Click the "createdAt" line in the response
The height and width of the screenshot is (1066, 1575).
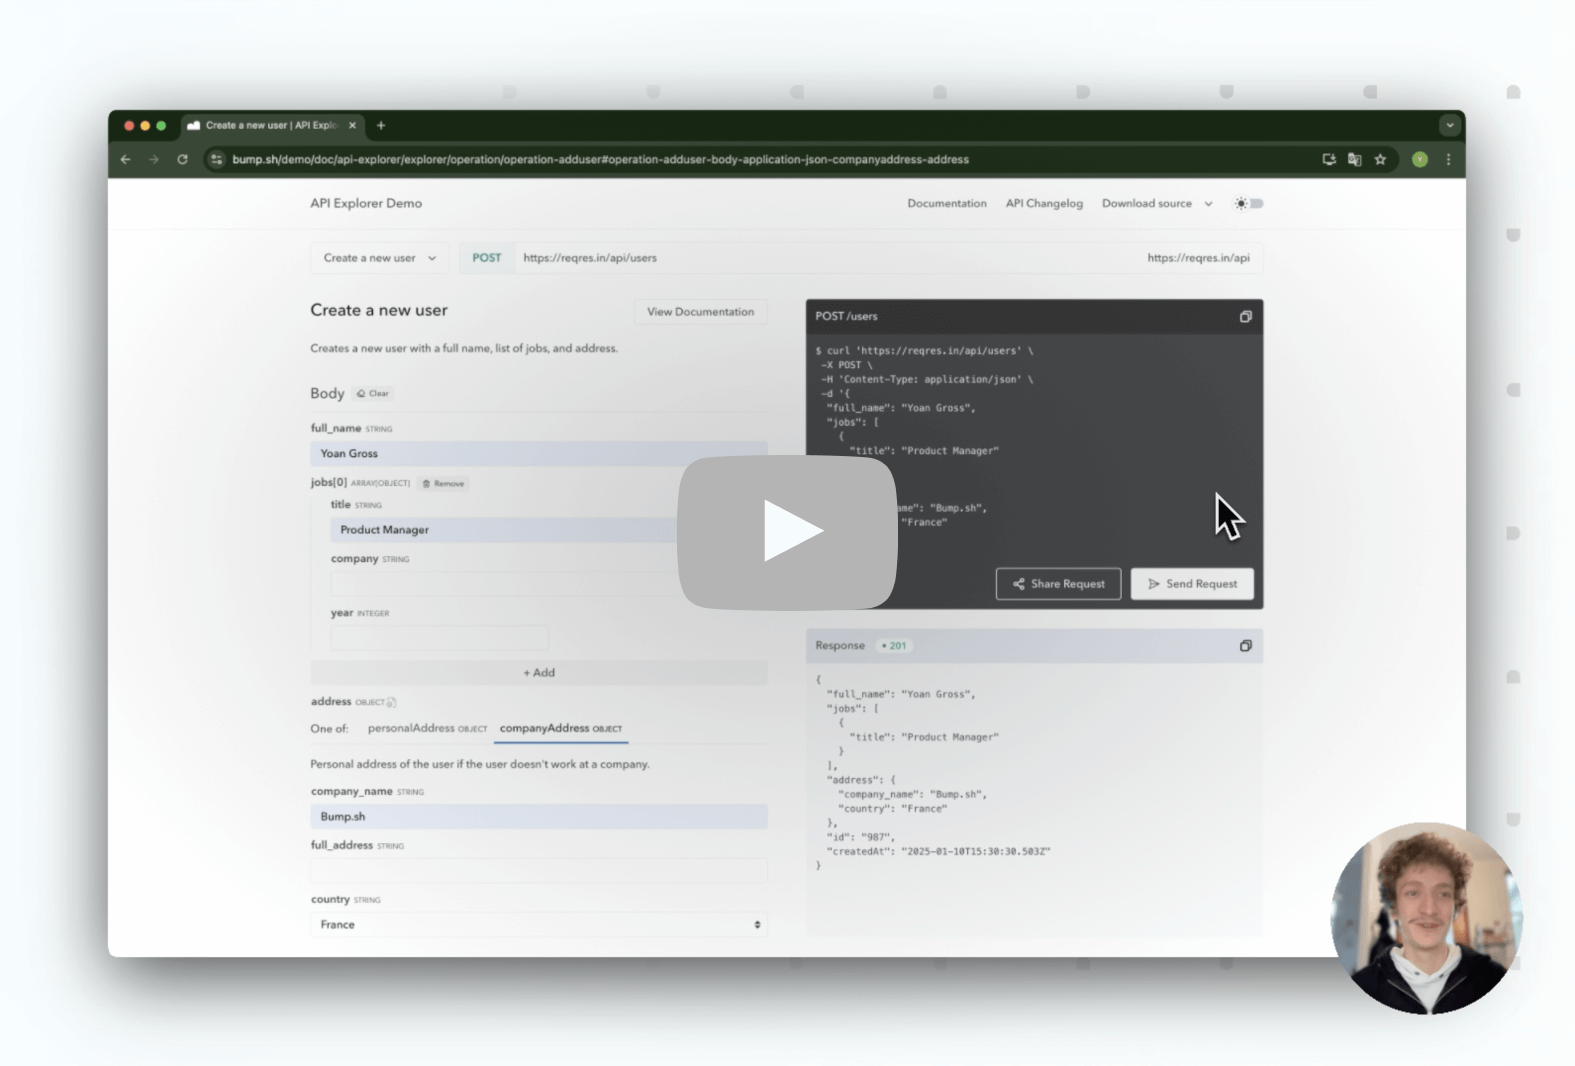point(938,852)
